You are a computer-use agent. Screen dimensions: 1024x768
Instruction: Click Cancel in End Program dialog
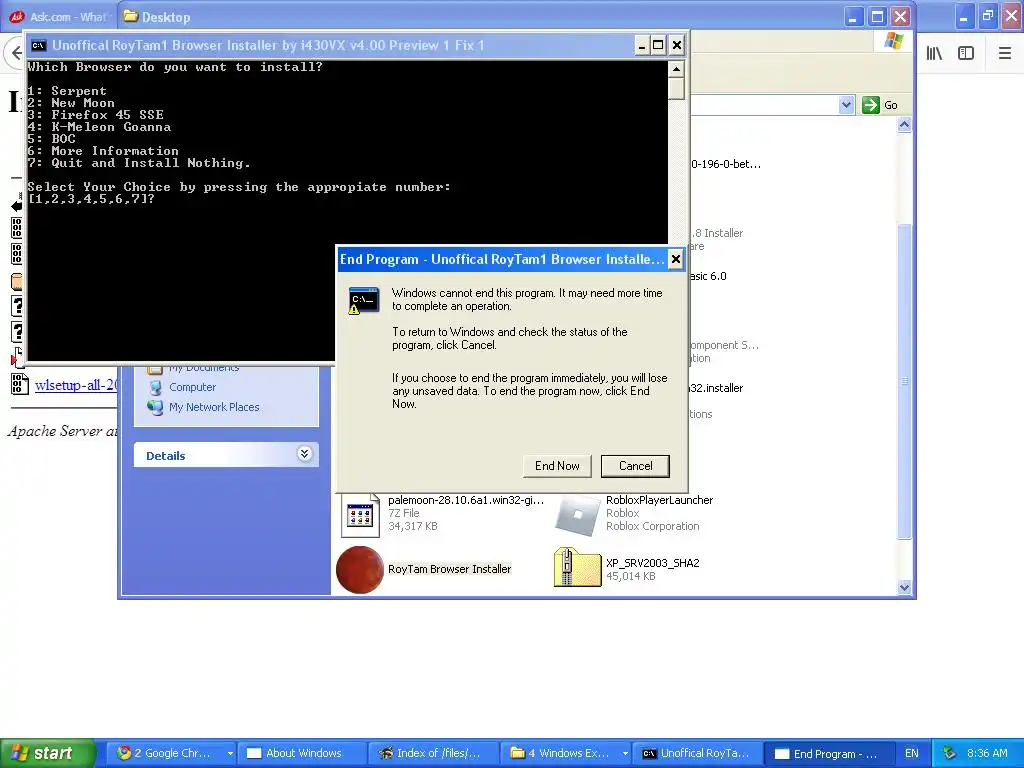pyautogui.click(x=635, y=466)
